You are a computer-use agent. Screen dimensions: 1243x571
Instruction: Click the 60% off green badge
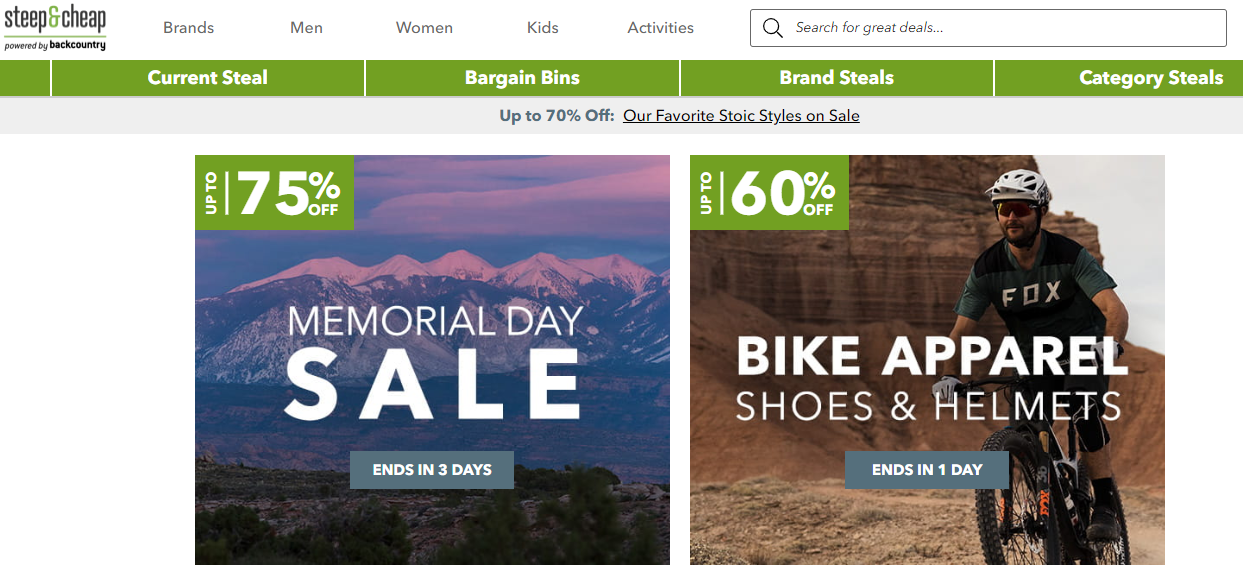pos(769,192)
